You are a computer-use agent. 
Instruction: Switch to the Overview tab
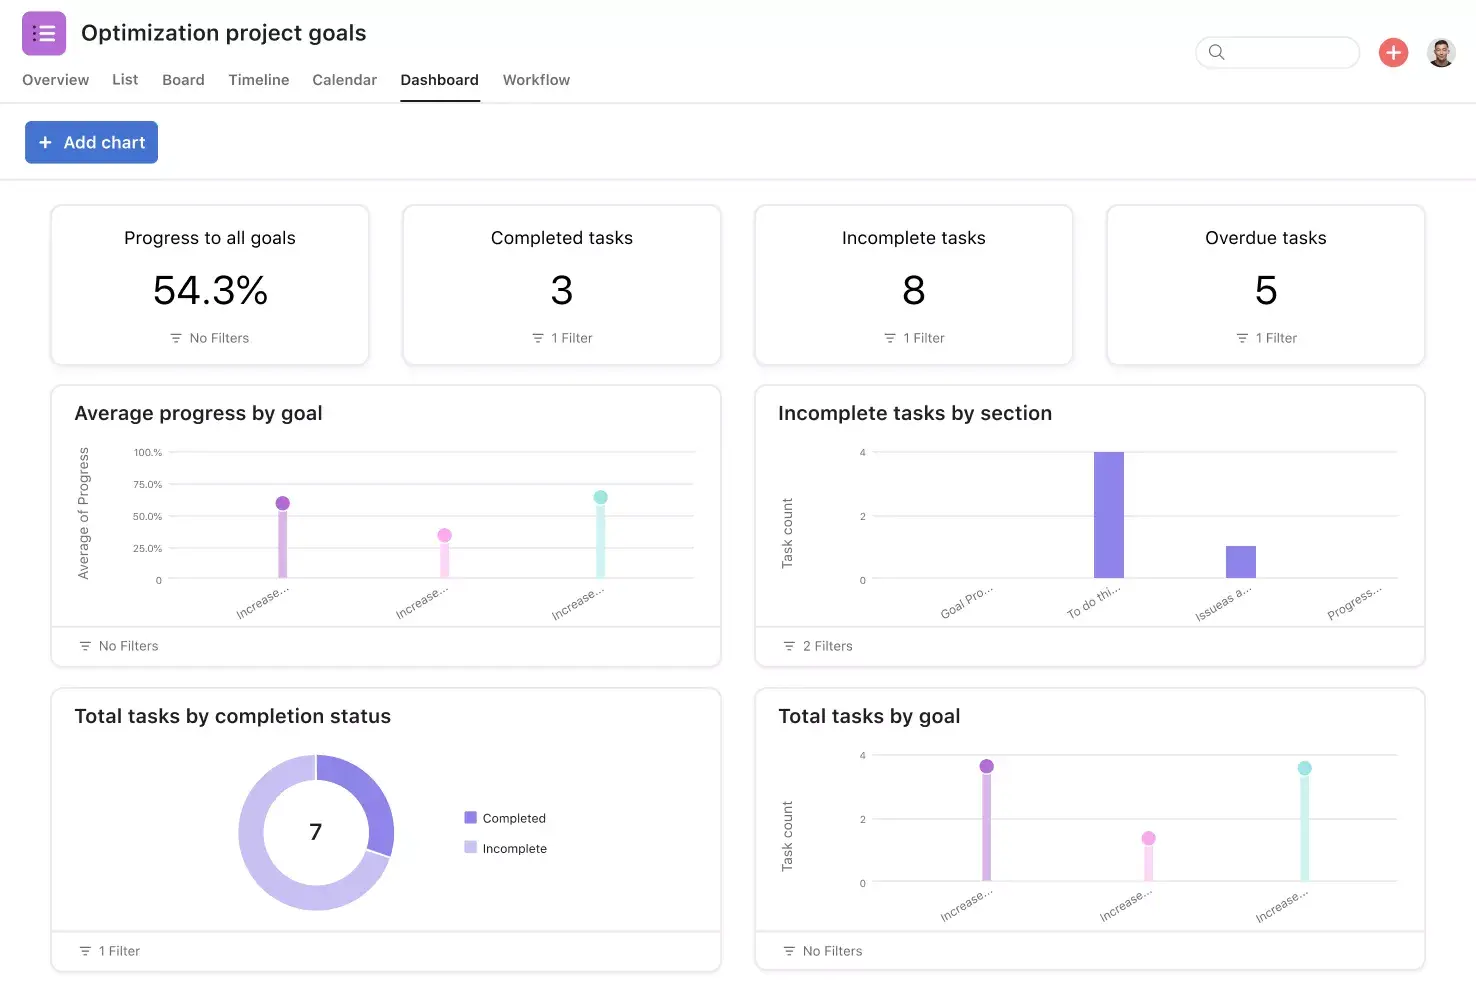click(x=55, y=80)
